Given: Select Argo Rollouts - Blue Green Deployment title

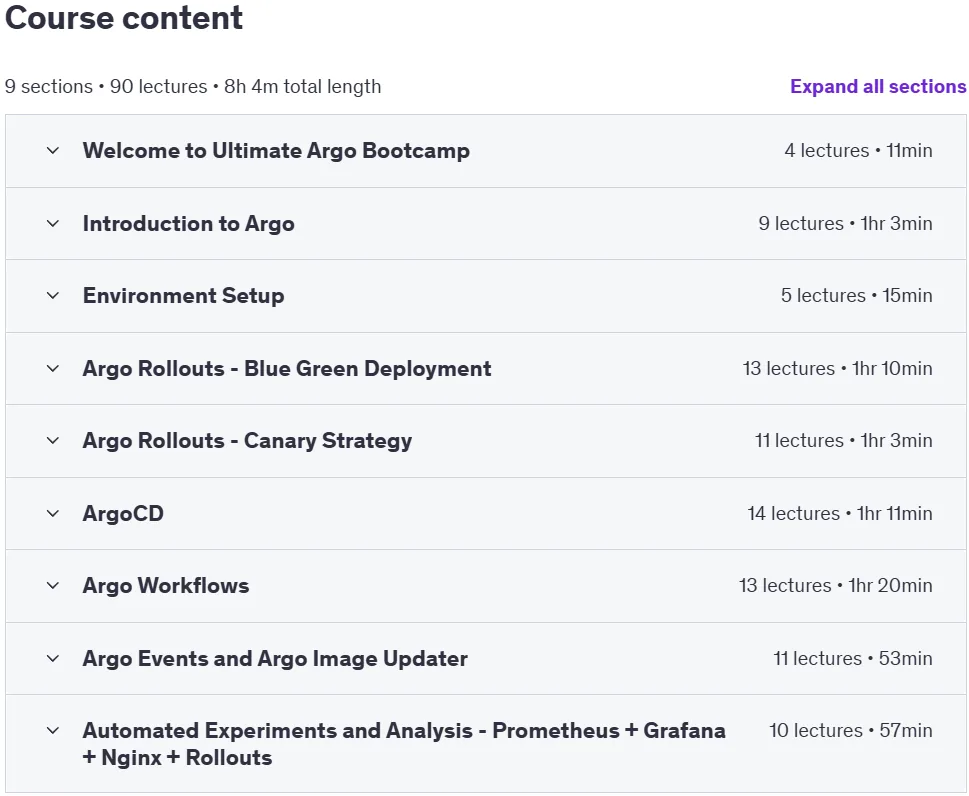Looking at the screenshot, I should [287, 368].
